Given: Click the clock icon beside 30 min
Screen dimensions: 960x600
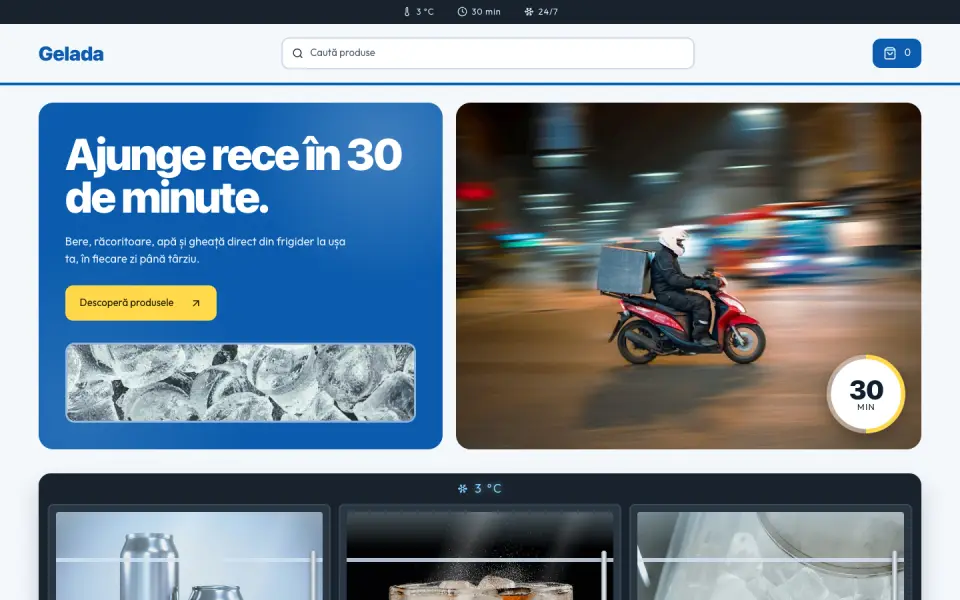Looking at the screenshot, I should [x=462, y=12].
